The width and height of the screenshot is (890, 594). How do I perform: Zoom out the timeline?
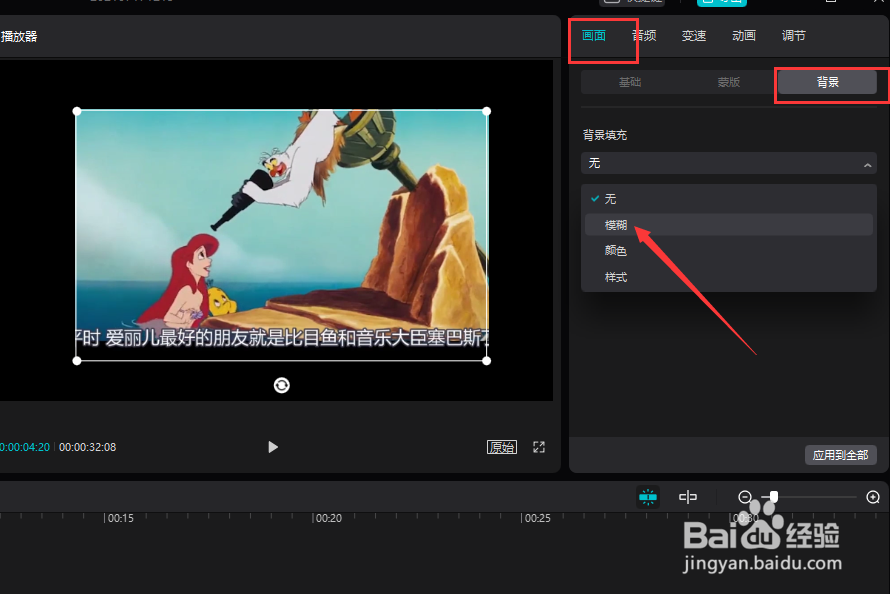coord(745,498)
